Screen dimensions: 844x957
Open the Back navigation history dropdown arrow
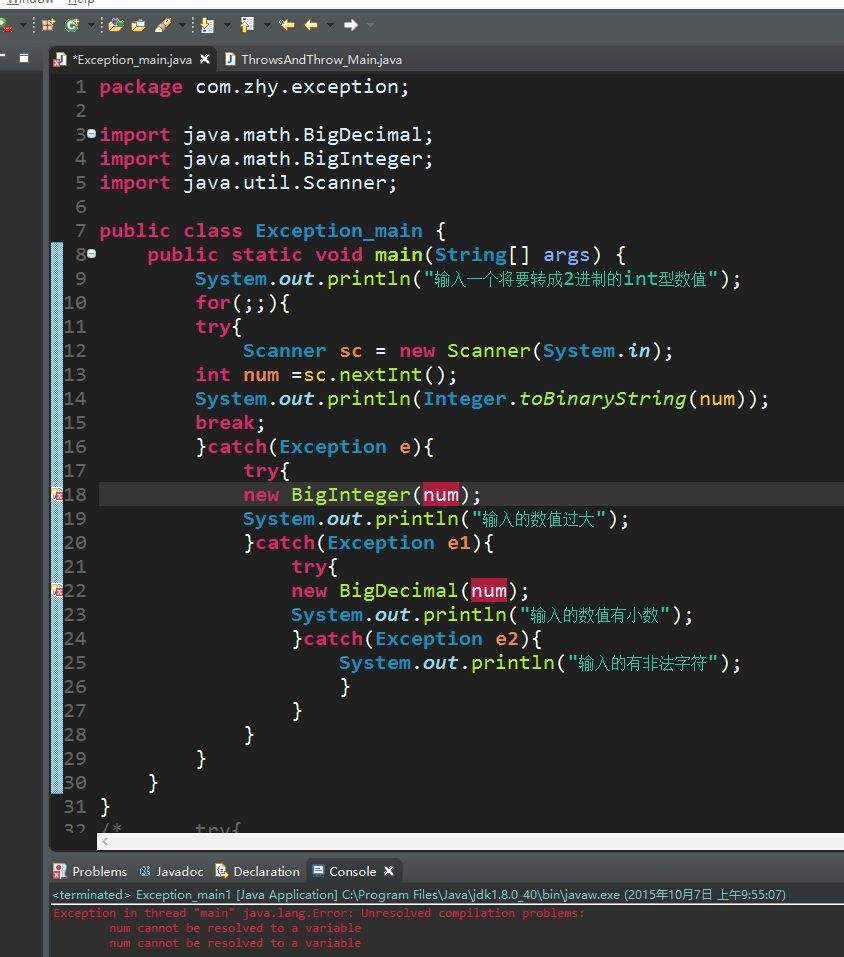pyautogui.click(x=330, y=25)
